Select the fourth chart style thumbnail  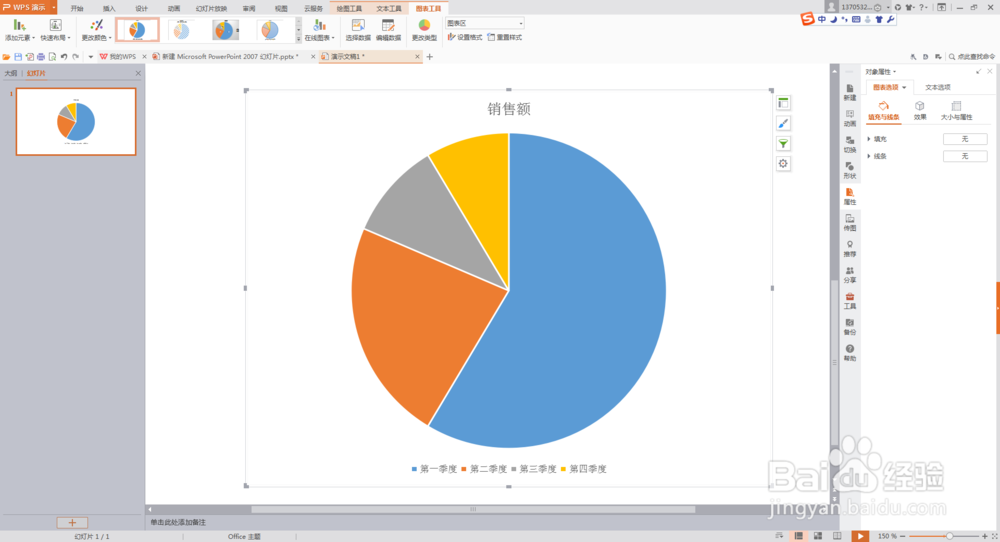(270, 29)
